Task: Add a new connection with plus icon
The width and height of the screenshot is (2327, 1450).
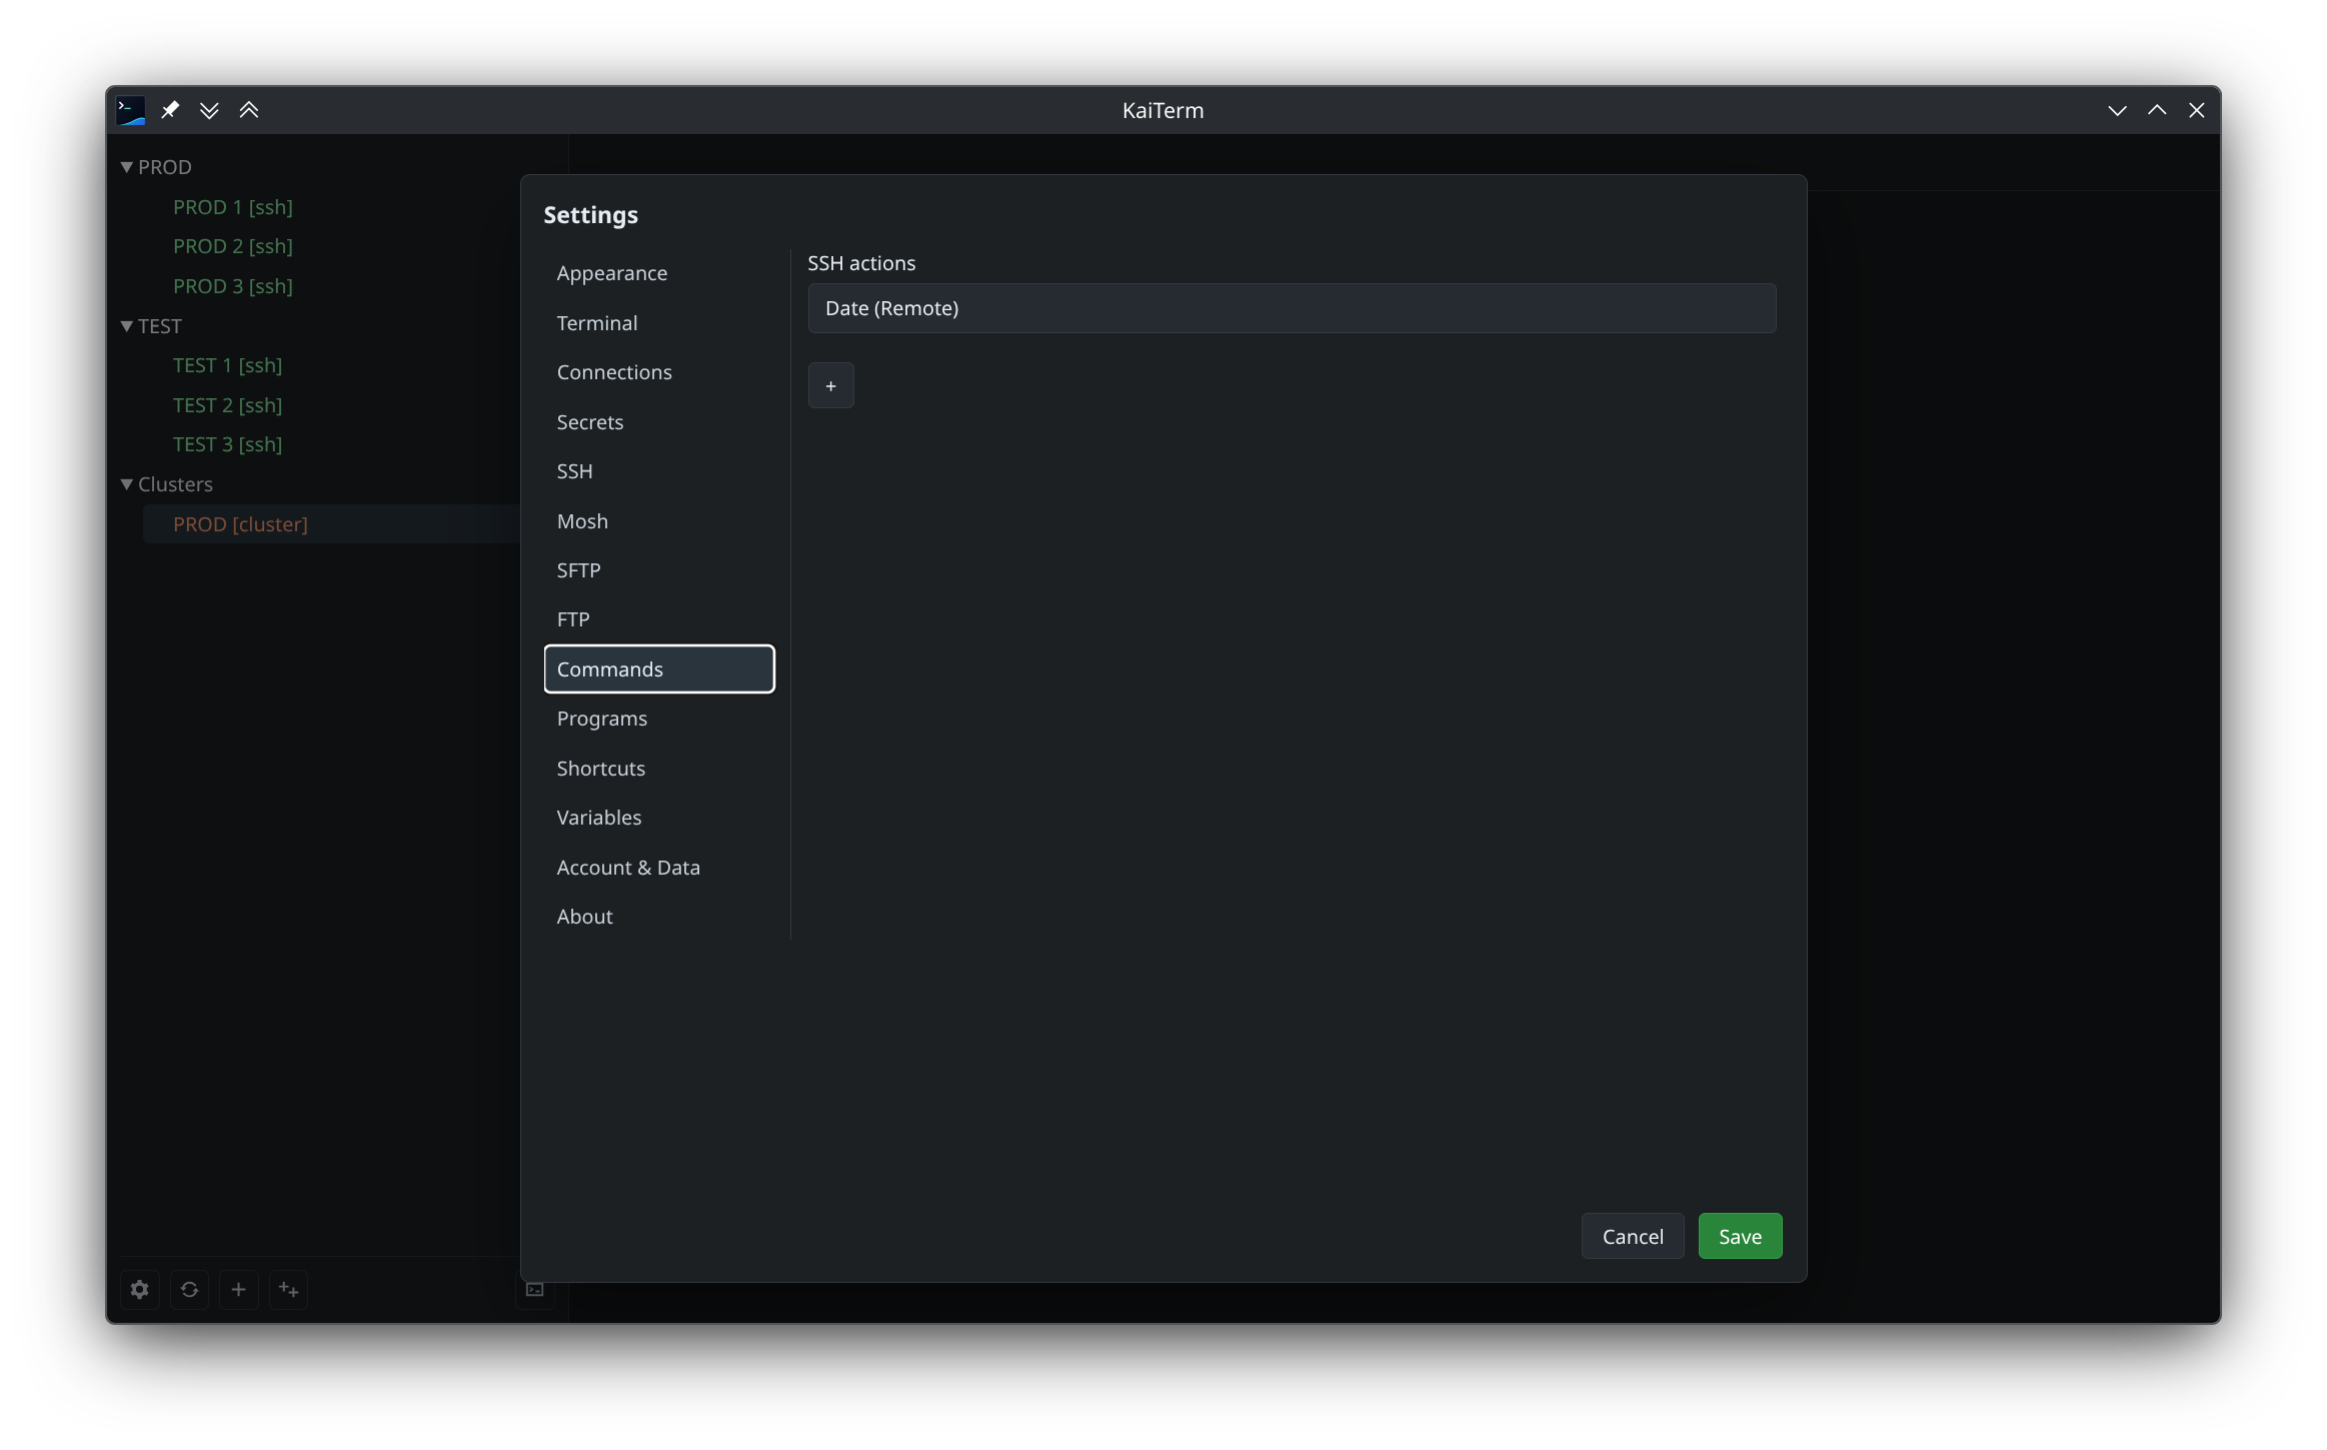Action: point(238,1289)
